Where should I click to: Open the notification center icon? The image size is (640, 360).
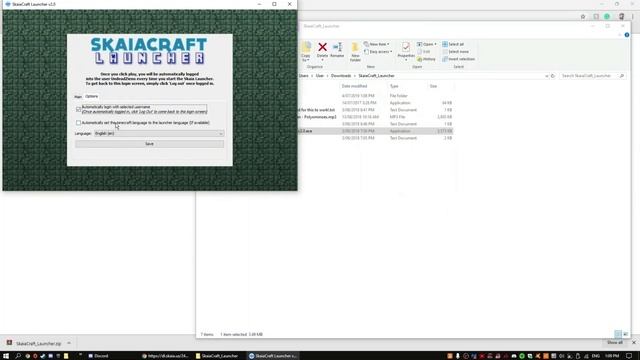click(629, 356)
